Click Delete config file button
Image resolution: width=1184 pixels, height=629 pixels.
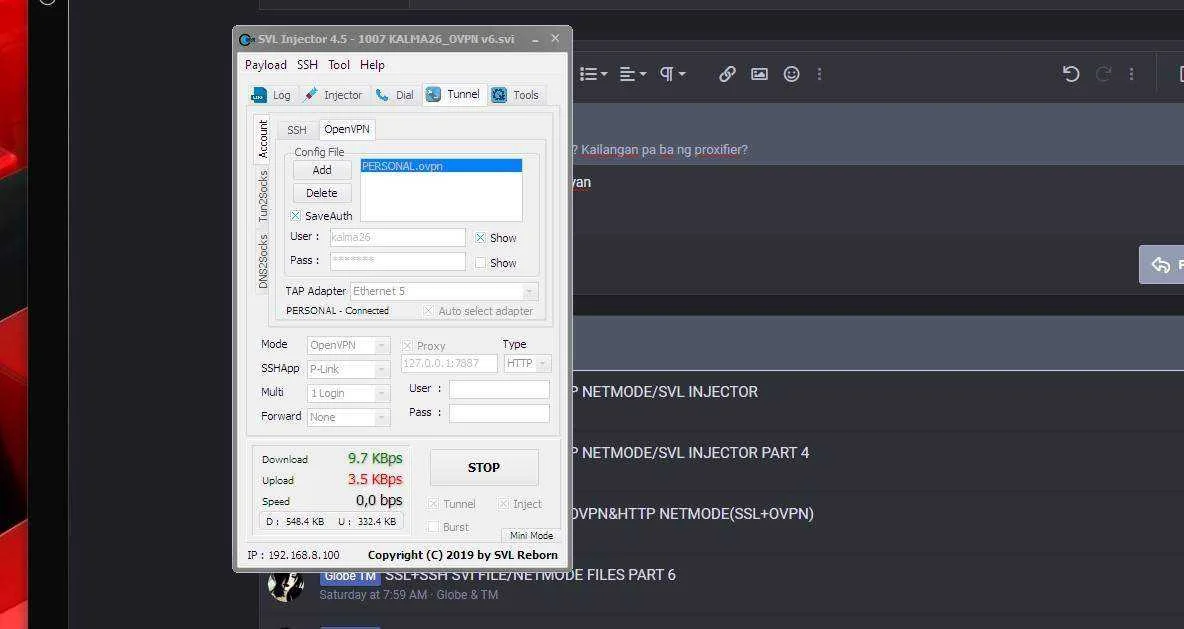click(322, 193)
